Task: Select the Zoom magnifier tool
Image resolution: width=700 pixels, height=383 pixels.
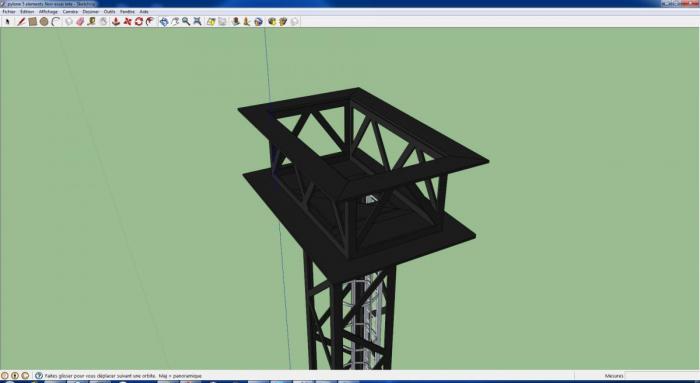Action: coord(186,21)
